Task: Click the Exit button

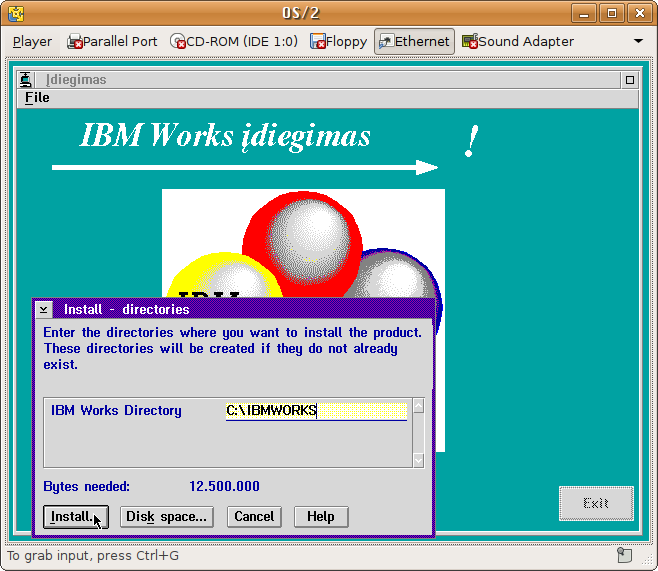Action: (596, 503)
